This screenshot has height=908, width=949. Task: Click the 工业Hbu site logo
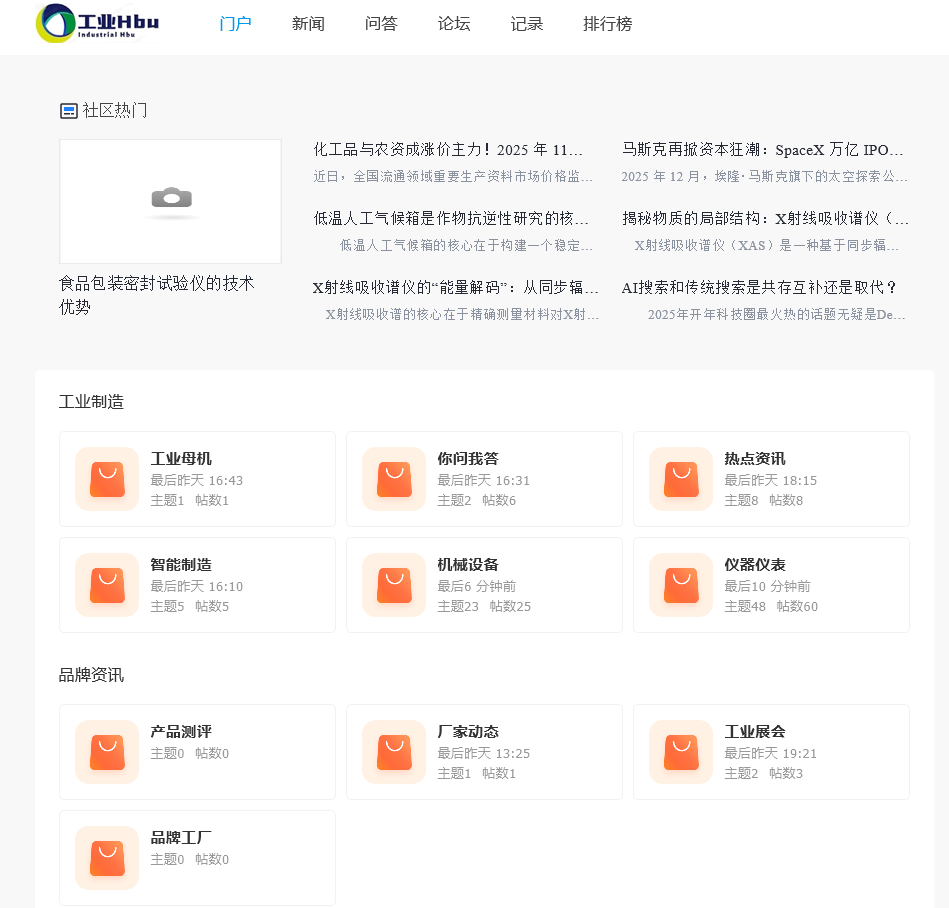point(96,24)
